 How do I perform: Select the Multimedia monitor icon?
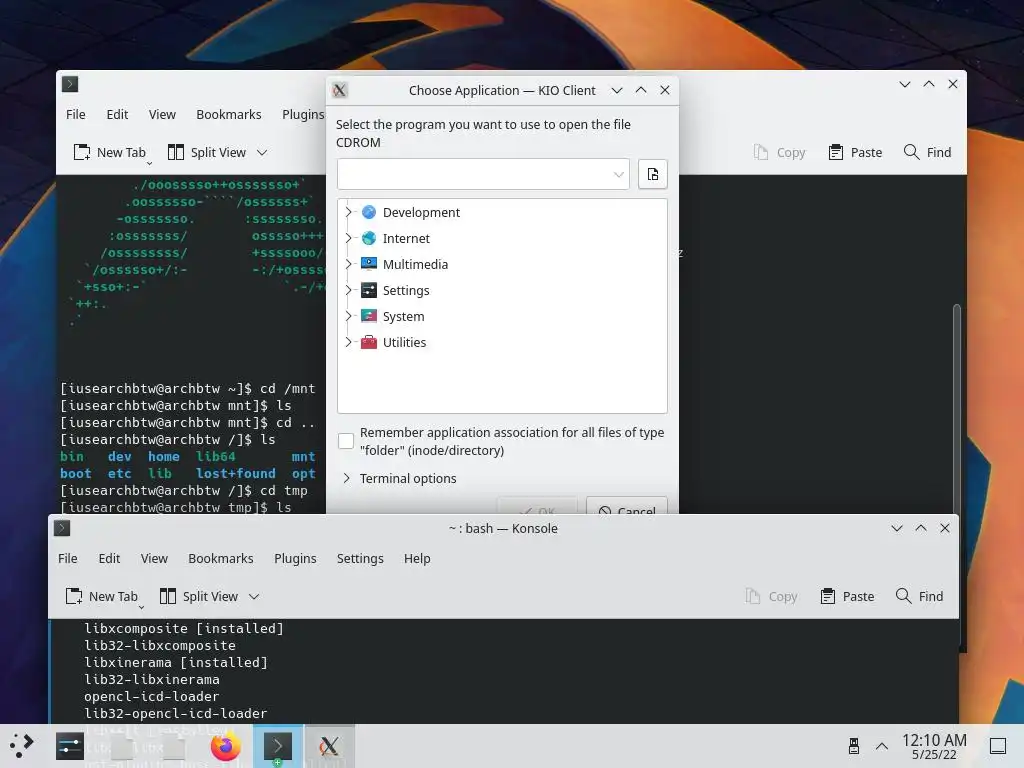[369, 264]
